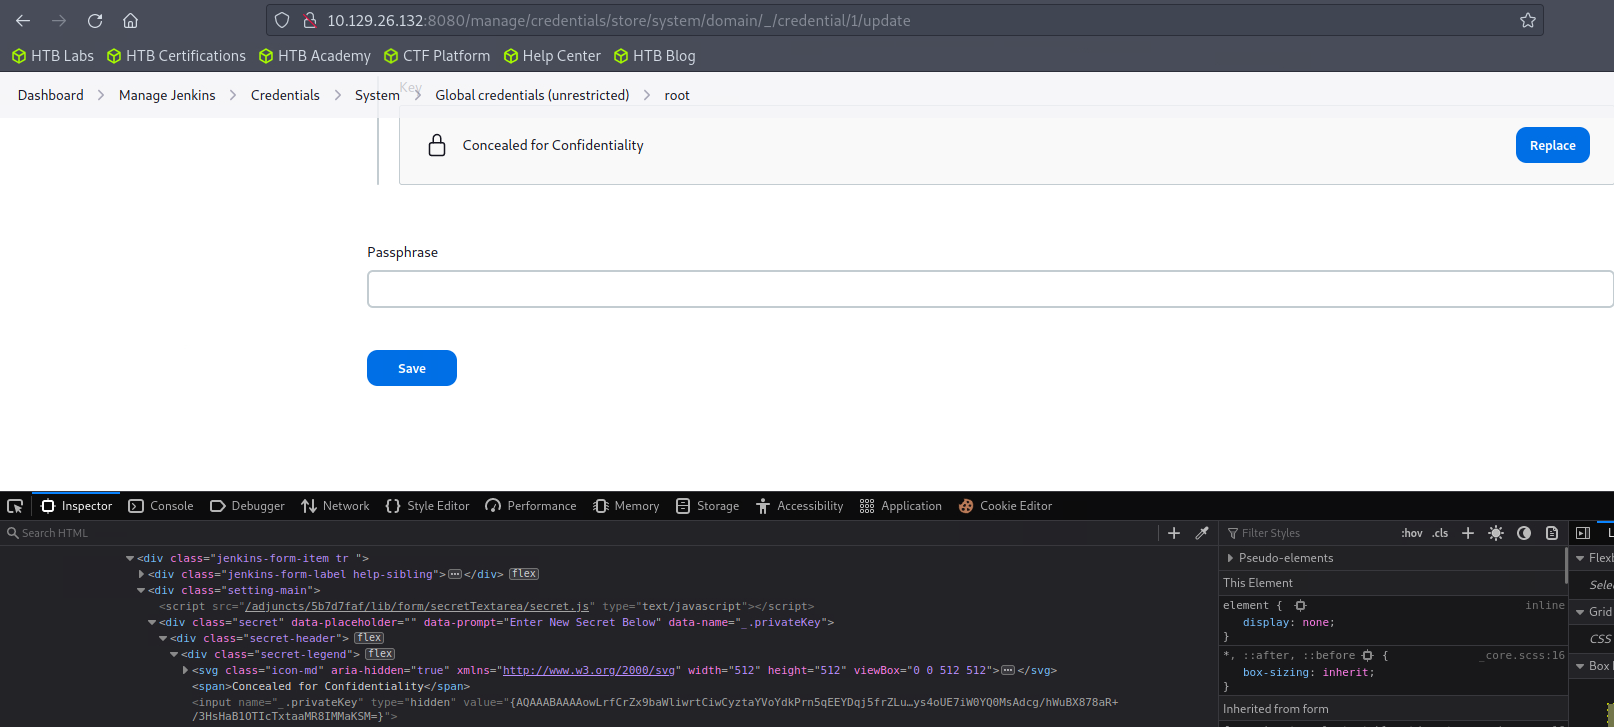
Task: Switch to the Debugger tab
Action: [x=247, y=506]
